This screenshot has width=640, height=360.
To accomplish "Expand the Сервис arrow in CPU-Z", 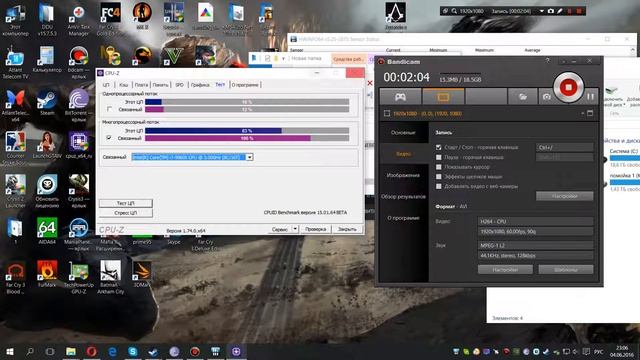I will [x=295, y=229].
